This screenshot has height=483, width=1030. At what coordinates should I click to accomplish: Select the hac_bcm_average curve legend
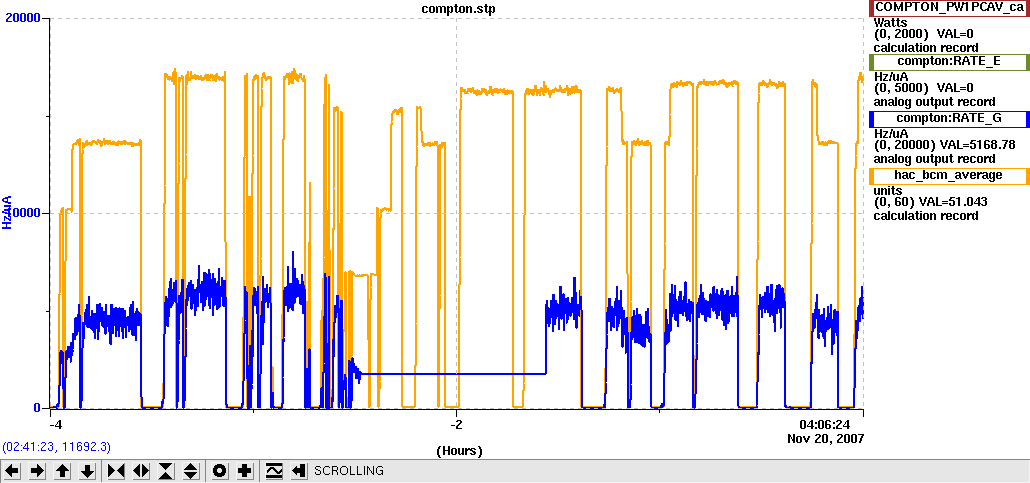pos(949,175)
